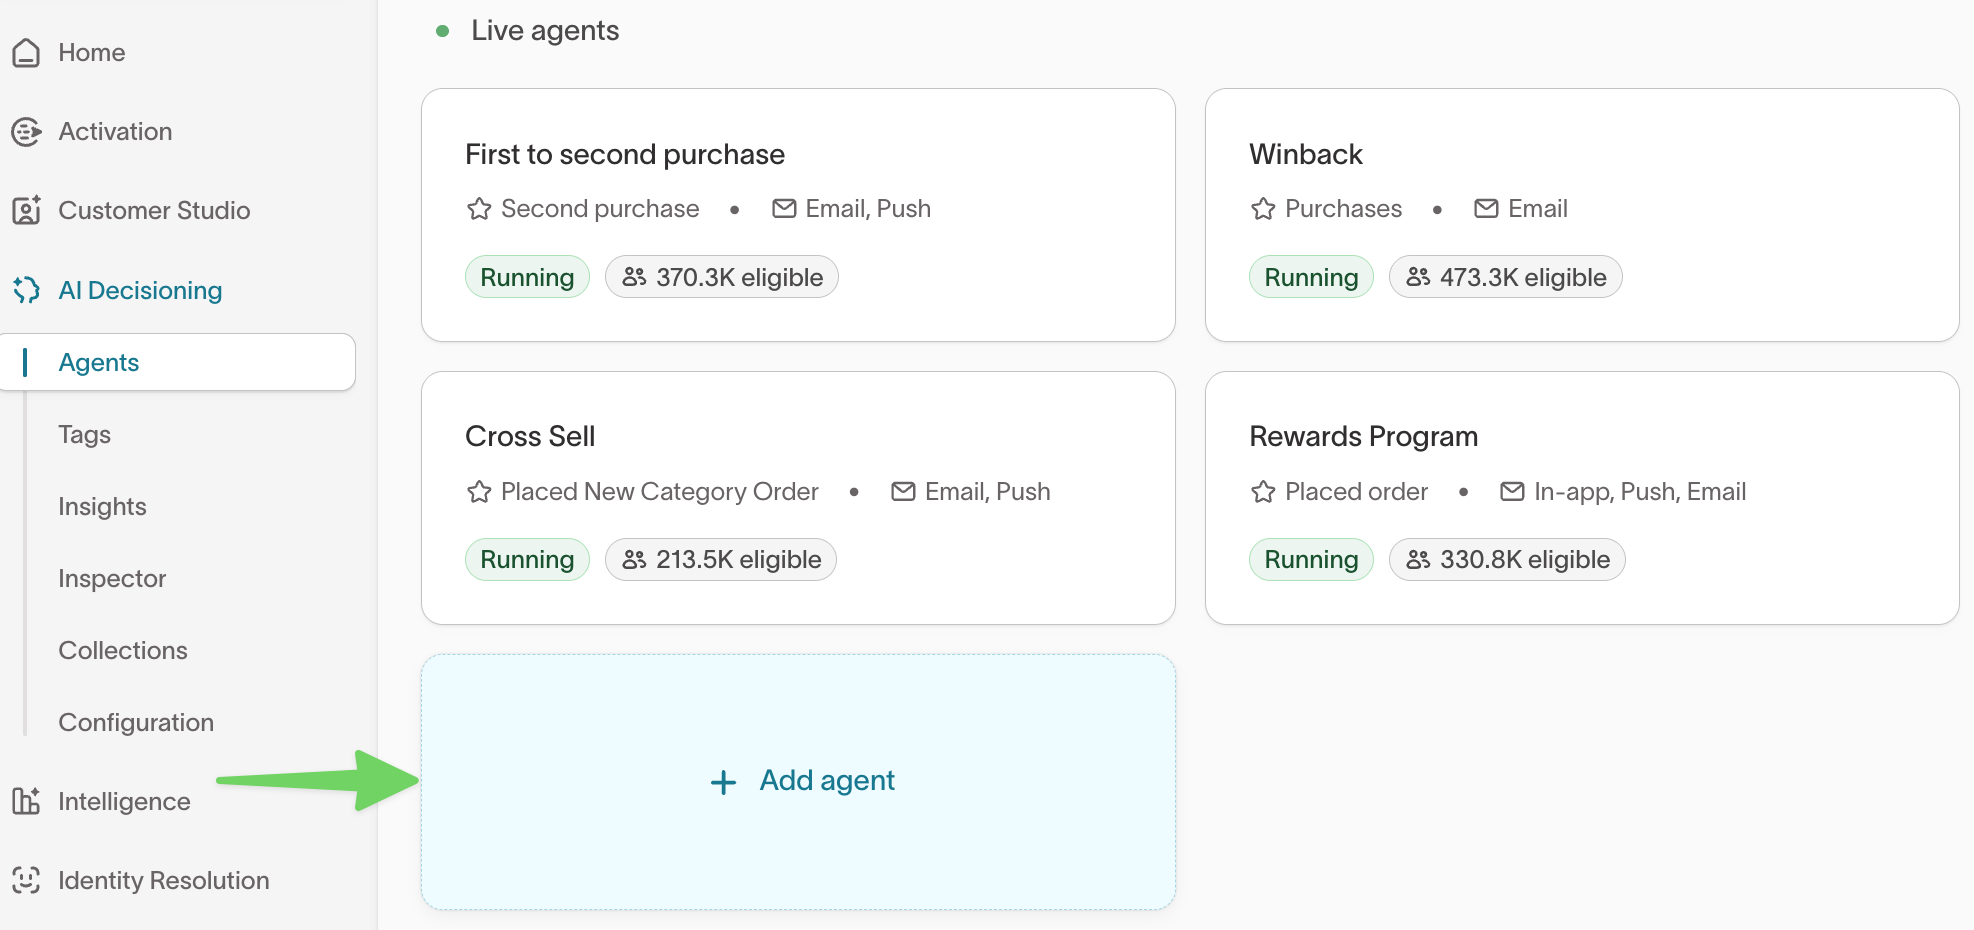Screen dimensions: 1974x930
Task: Toggle the Running badge on Winback
Action: (x=1311, y=276)
